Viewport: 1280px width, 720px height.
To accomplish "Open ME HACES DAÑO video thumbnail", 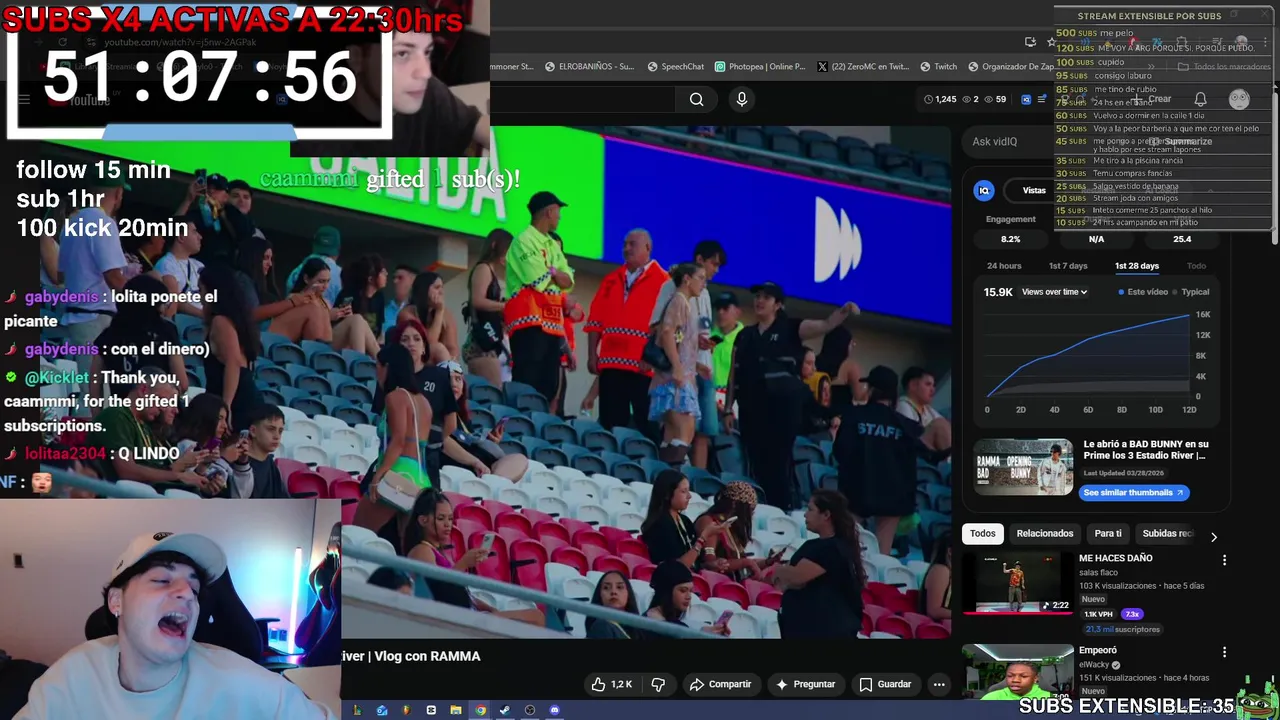I will coord(1017,582).
